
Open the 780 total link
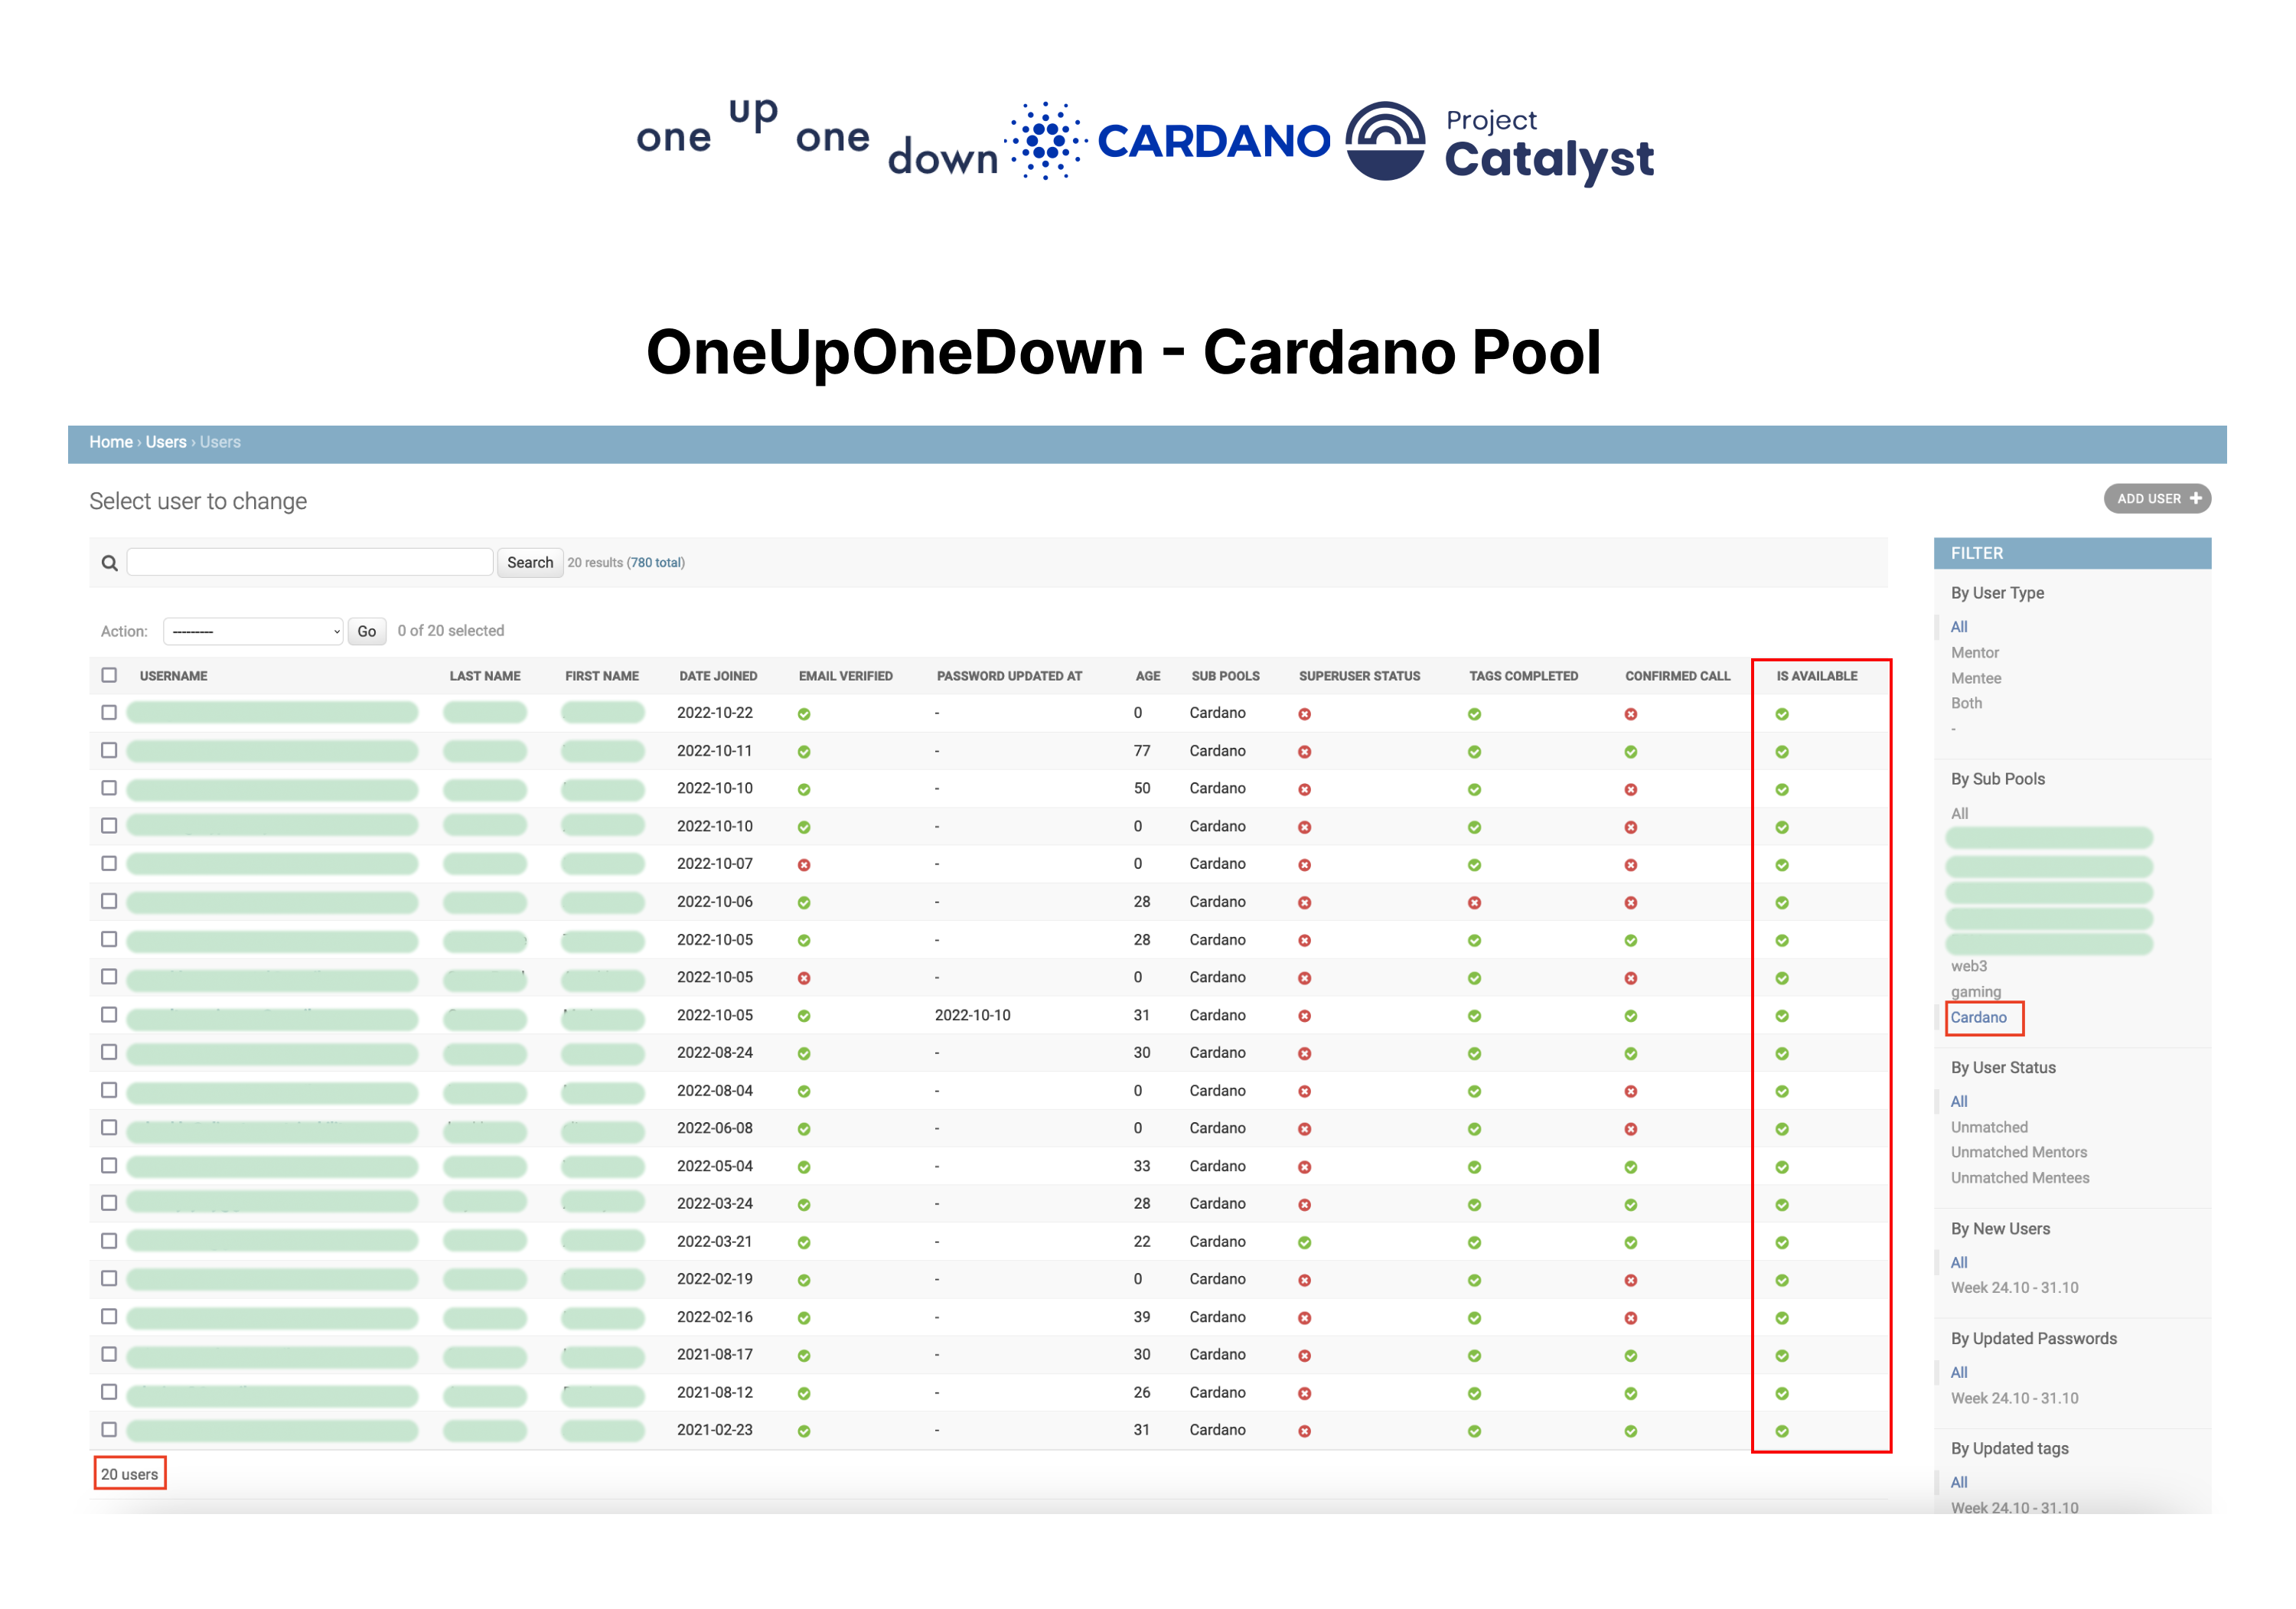pos(655,563)
